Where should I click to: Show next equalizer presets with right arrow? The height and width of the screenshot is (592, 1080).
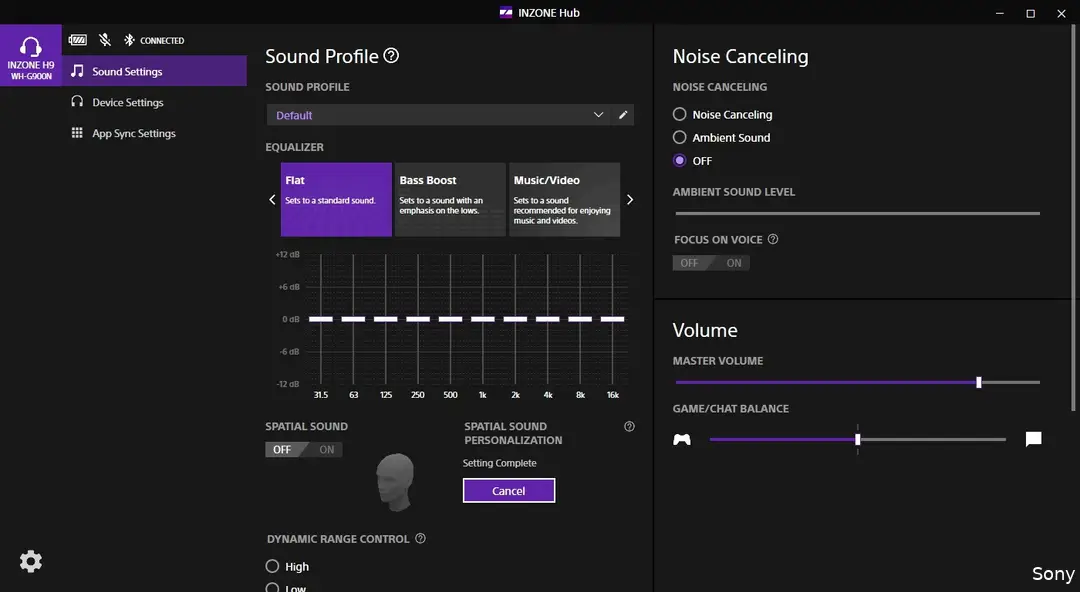[x=630, y=199]
